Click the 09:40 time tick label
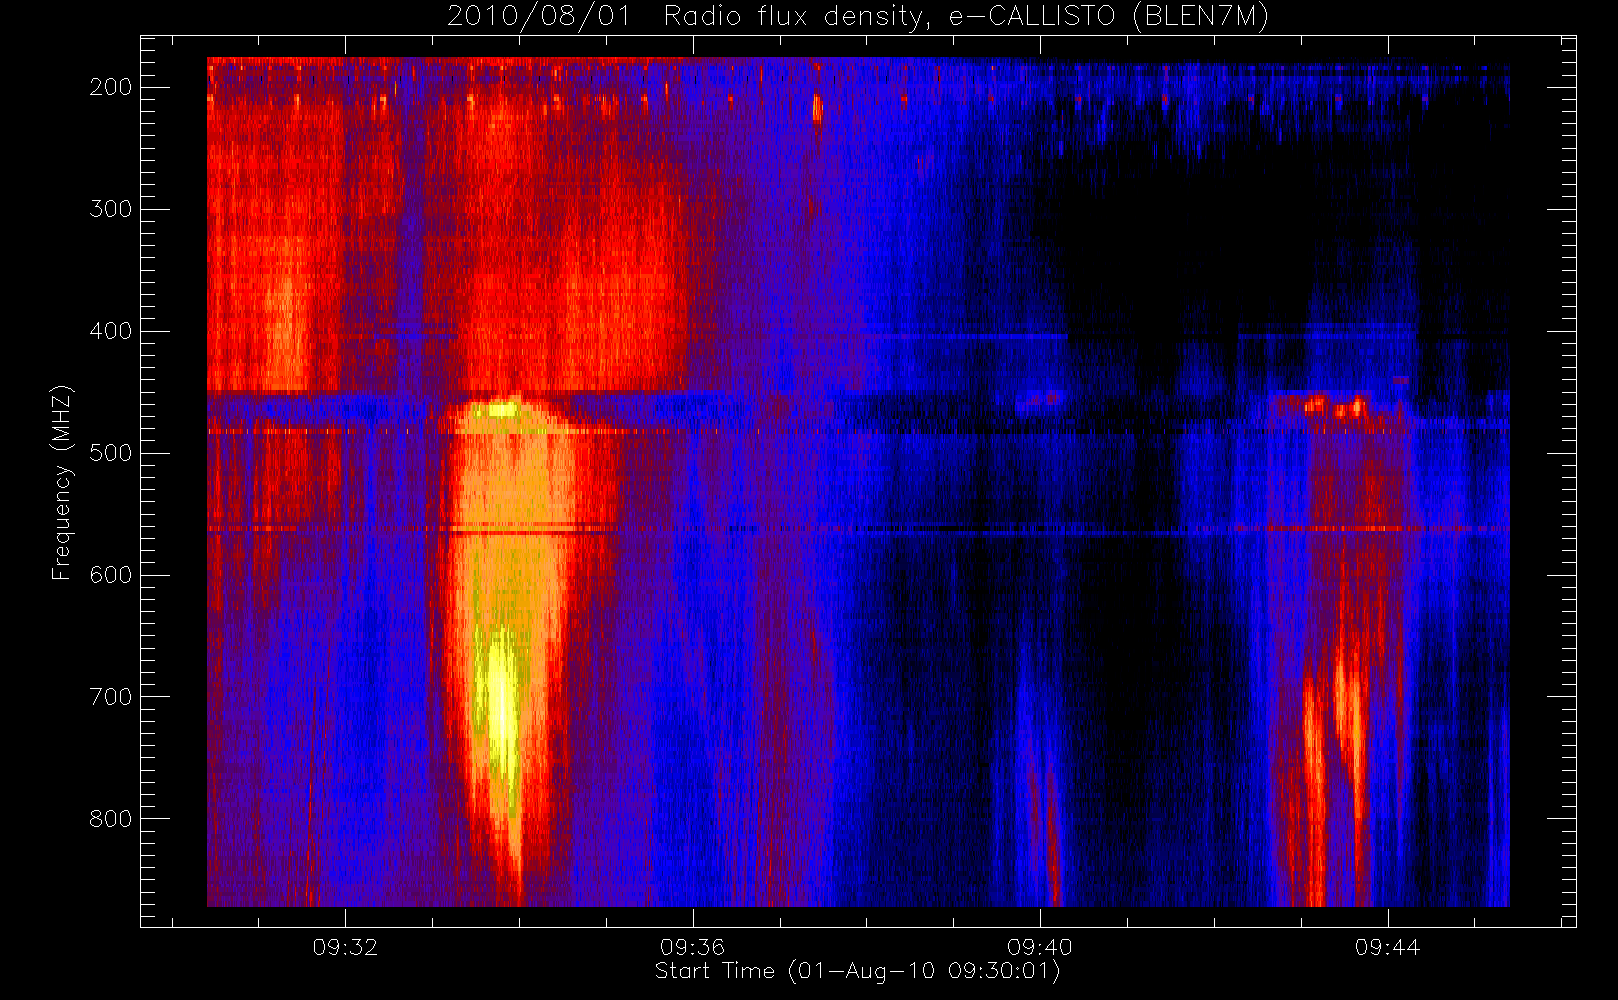The width and height of the screenshot is (1618, 1000). pyautogui.click(x=1040, y=947)
